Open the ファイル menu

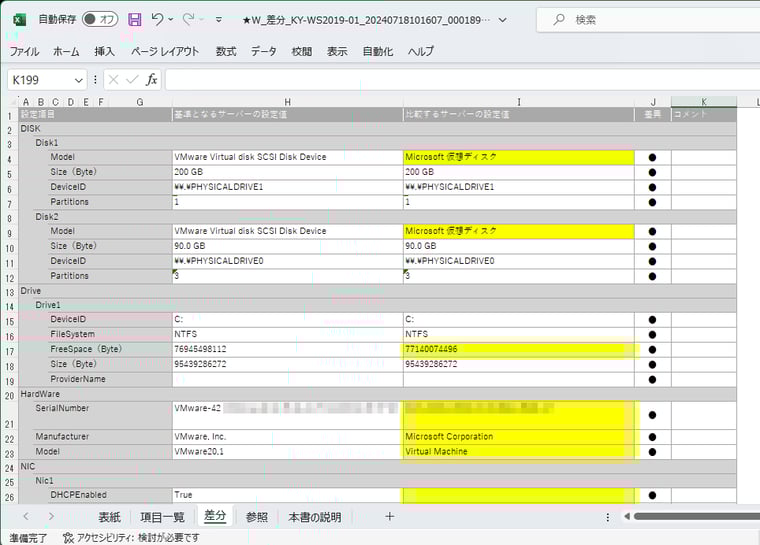click(x=24, y=51)
